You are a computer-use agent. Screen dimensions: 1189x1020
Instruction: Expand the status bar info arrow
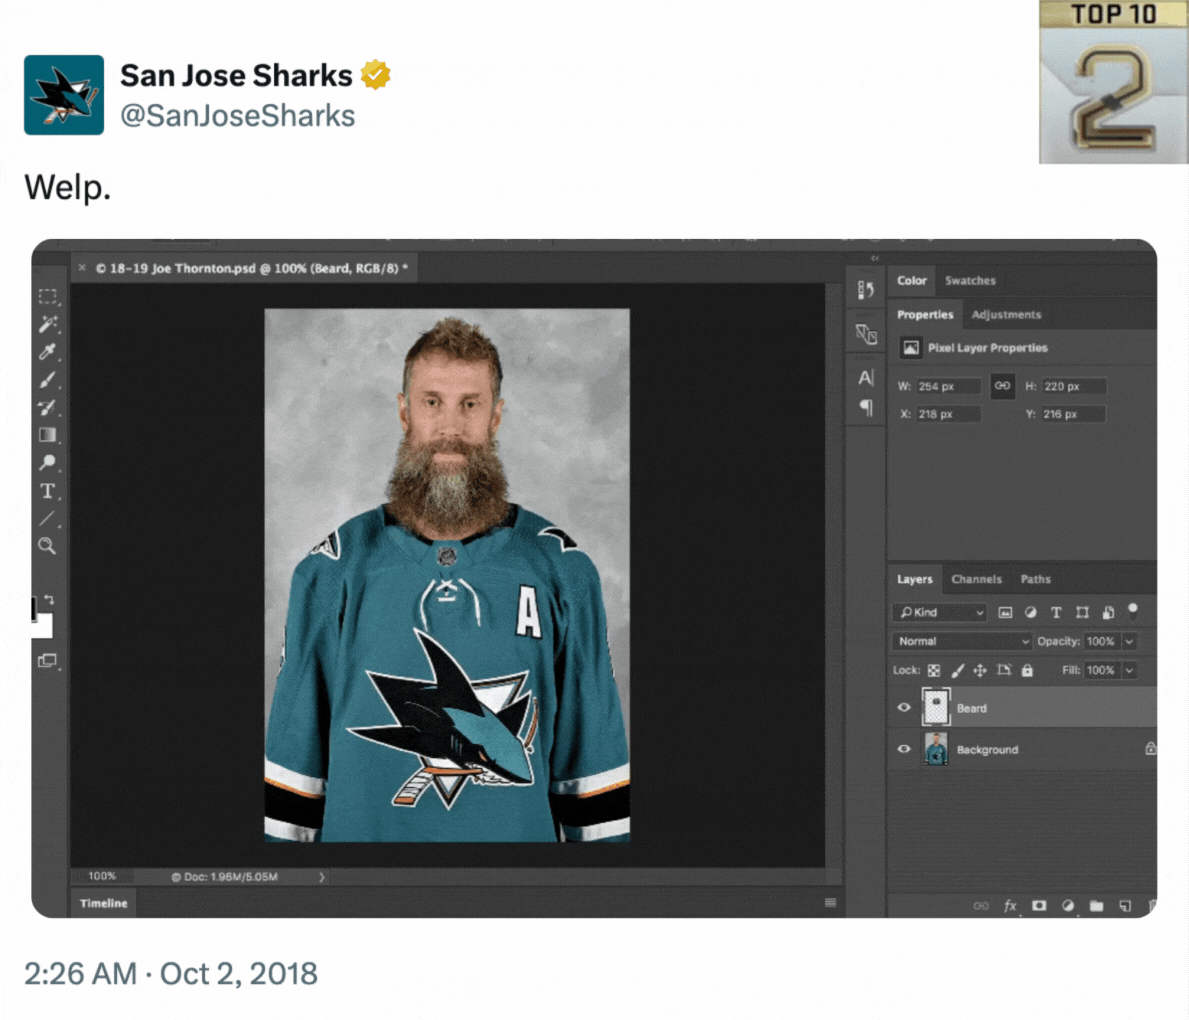pyautogui.click(x=322, y=877)
